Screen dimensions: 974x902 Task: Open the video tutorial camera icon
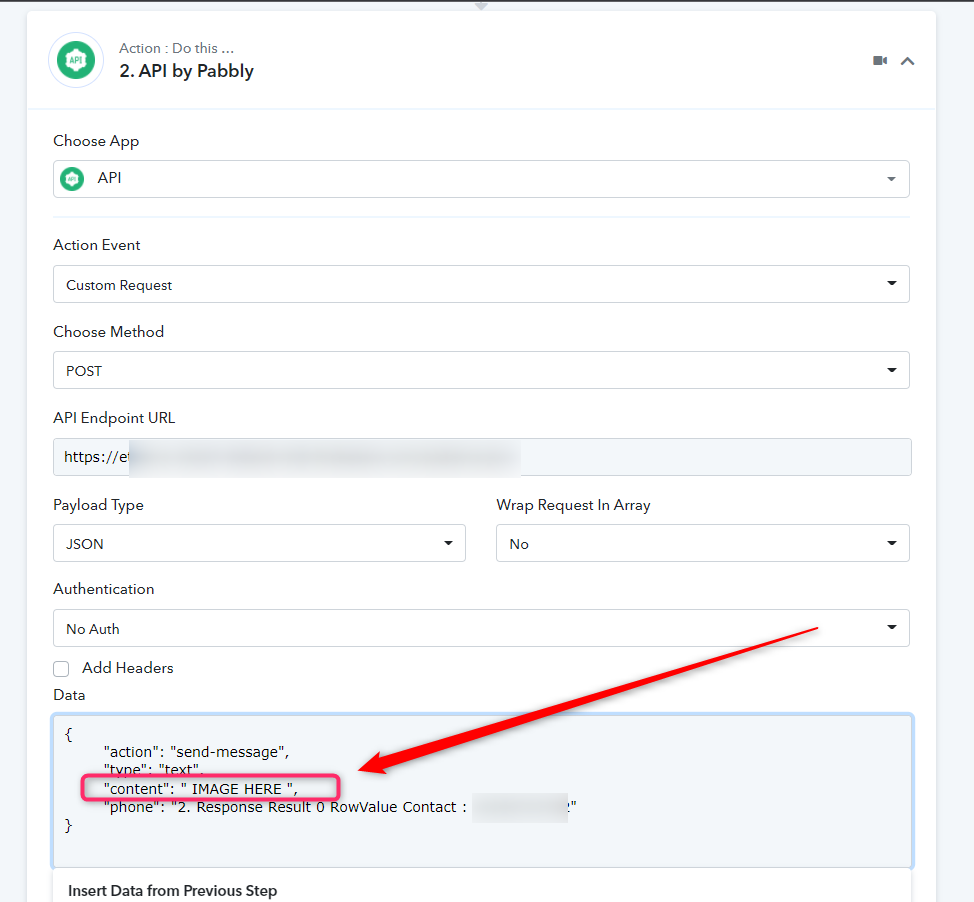pyautogui.click(x=880, y=60)
